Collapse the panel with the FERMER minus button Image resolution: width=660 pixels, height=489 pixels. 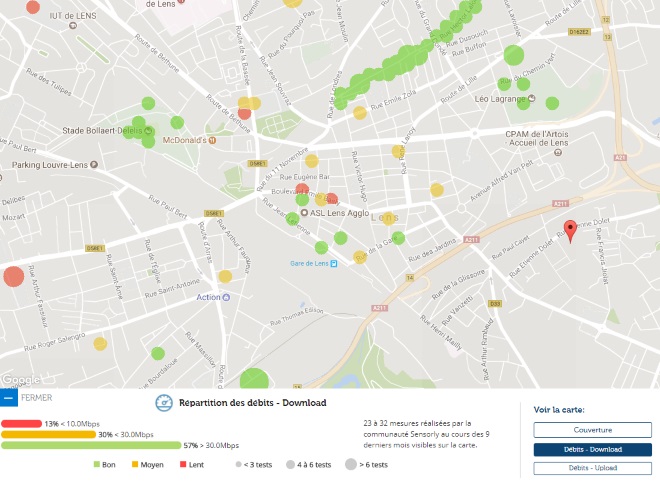coord(9,398)
